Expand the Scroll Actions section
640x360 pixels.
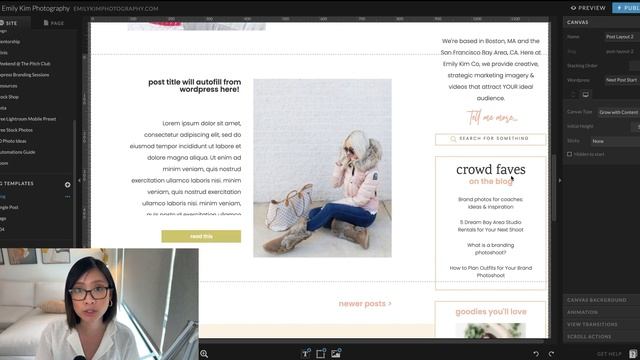click(x=601, y=337)
